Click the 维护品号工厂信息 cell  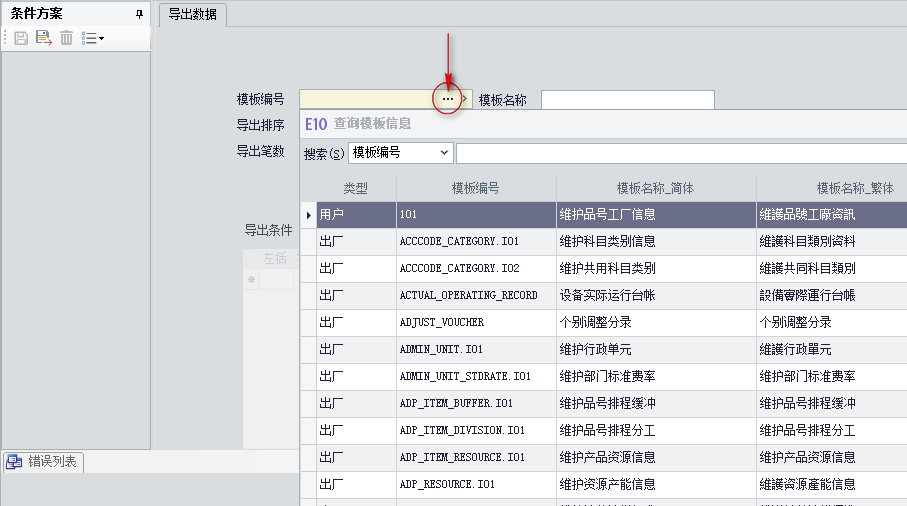[x=656, y=215]
